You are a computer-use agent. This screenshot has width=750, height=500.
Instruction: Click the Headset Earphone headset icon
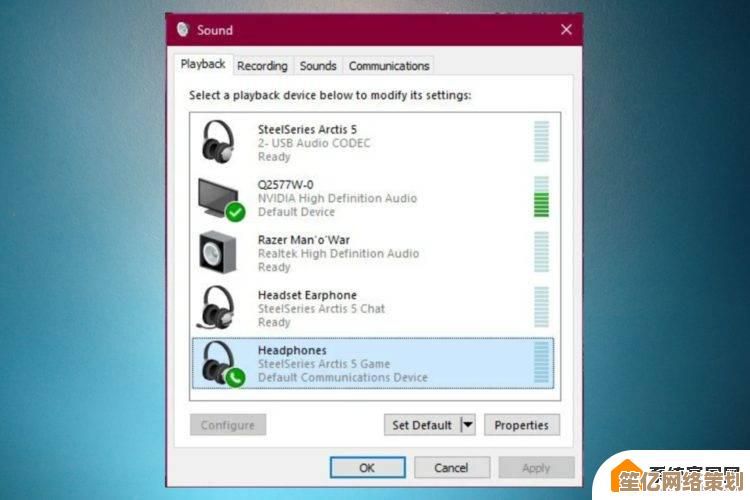(217, 308)
